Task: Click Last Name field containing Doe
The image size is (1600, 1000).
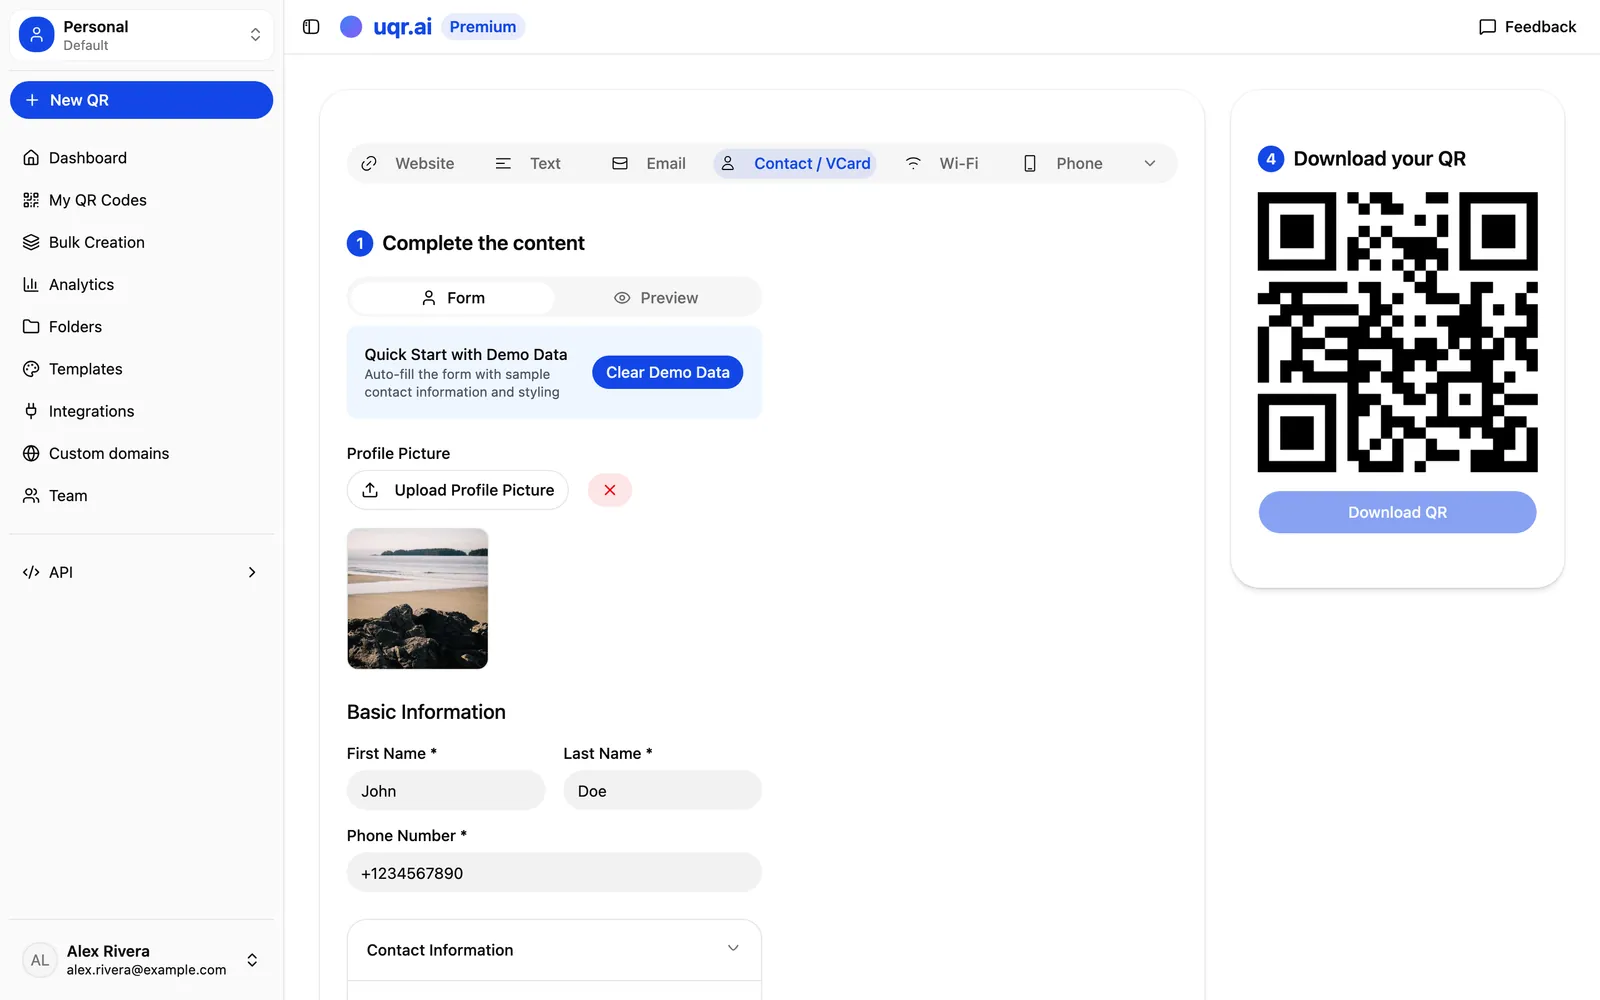Action: [x=662, y=790]
